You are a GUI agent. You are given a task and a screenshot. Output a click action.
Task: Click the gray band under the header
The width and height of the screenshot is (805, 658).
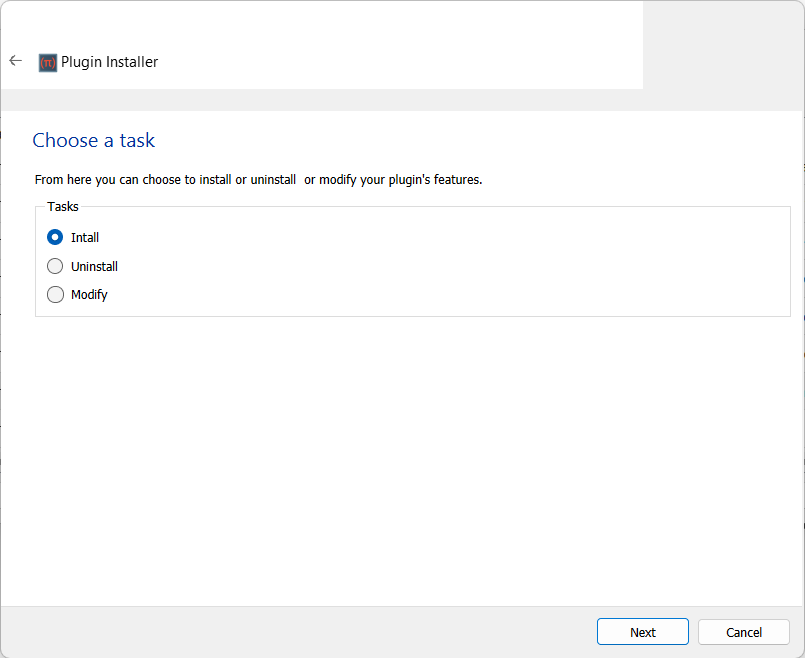pyautogui.click(x=400, y=100)
